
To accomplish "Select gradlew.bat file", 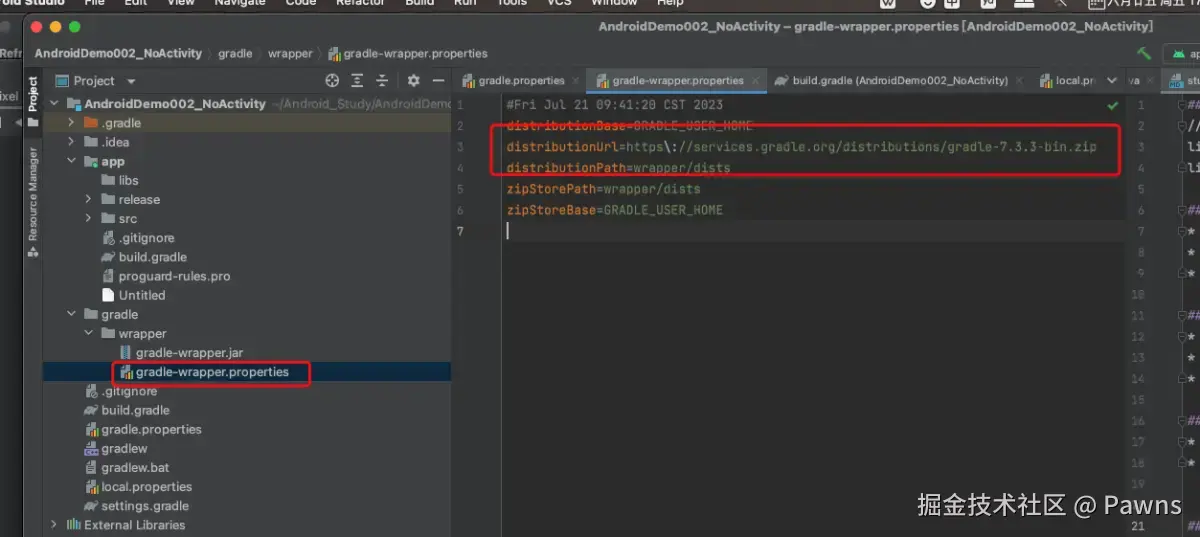I will [127, 468].
